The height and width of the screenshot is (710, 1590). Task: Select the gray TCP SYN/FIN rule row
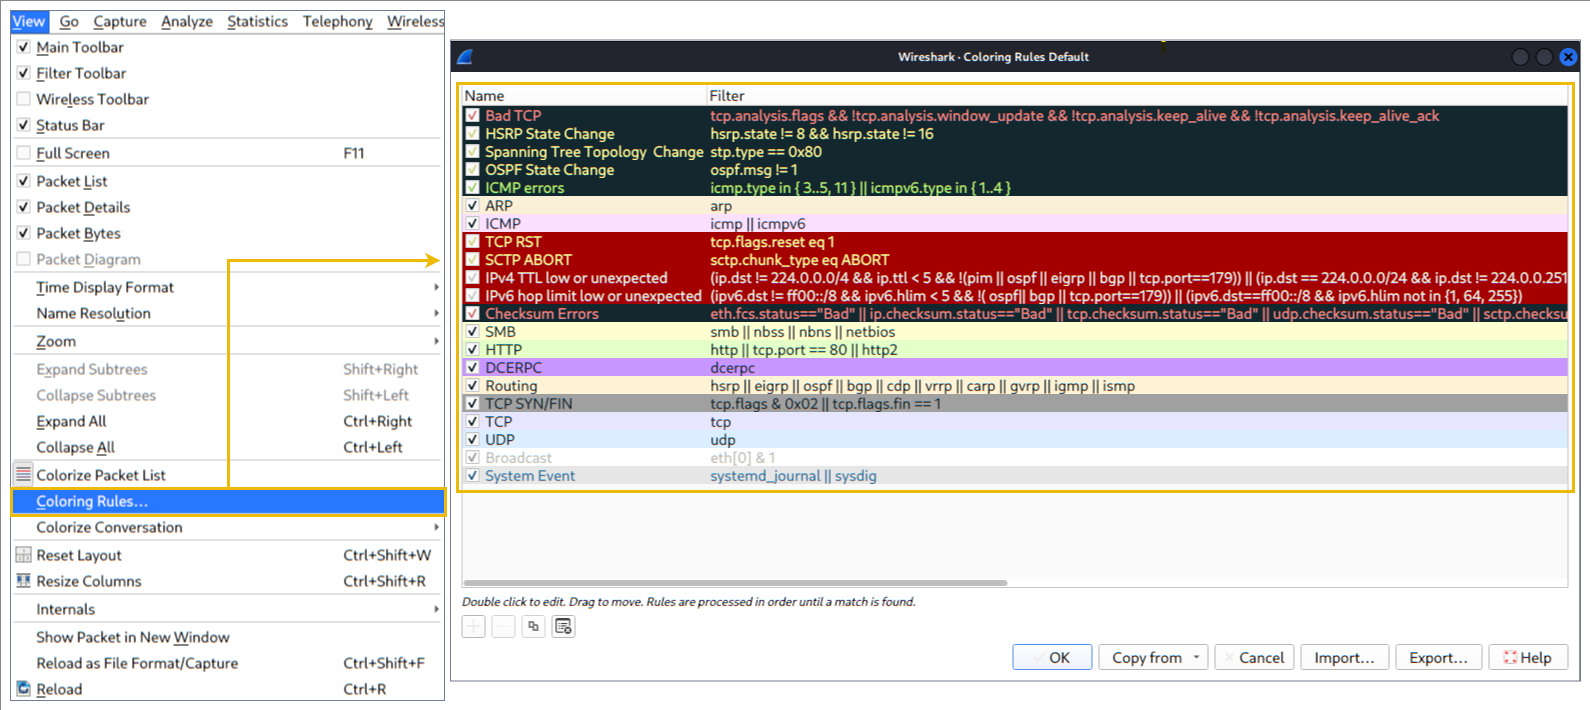(1015, 404)
